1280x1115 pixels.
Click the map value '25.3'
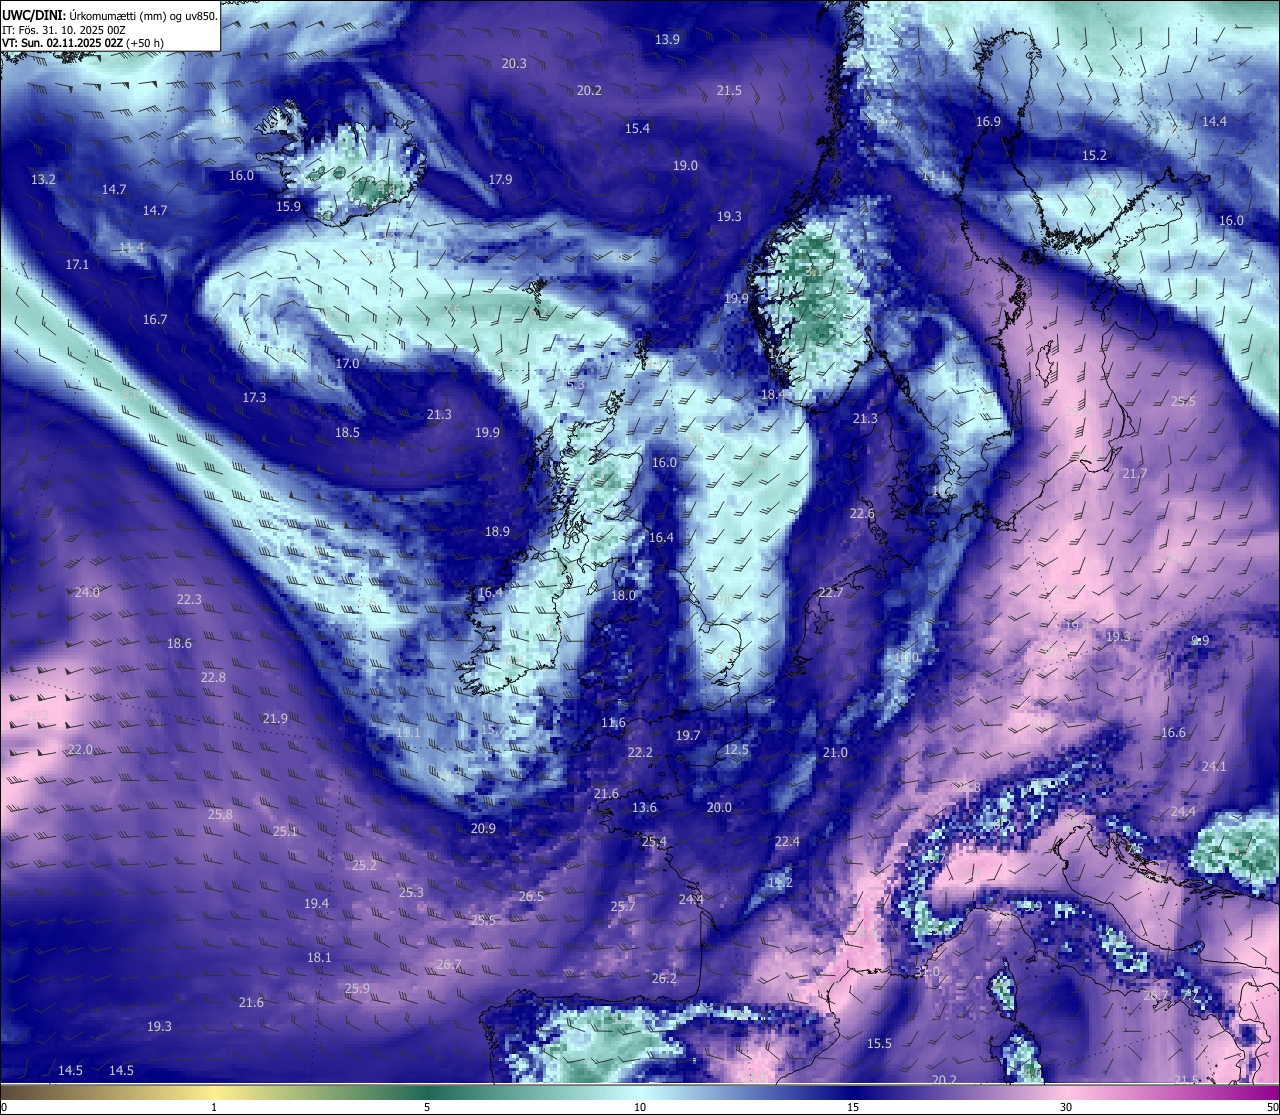tap(411, 892)
